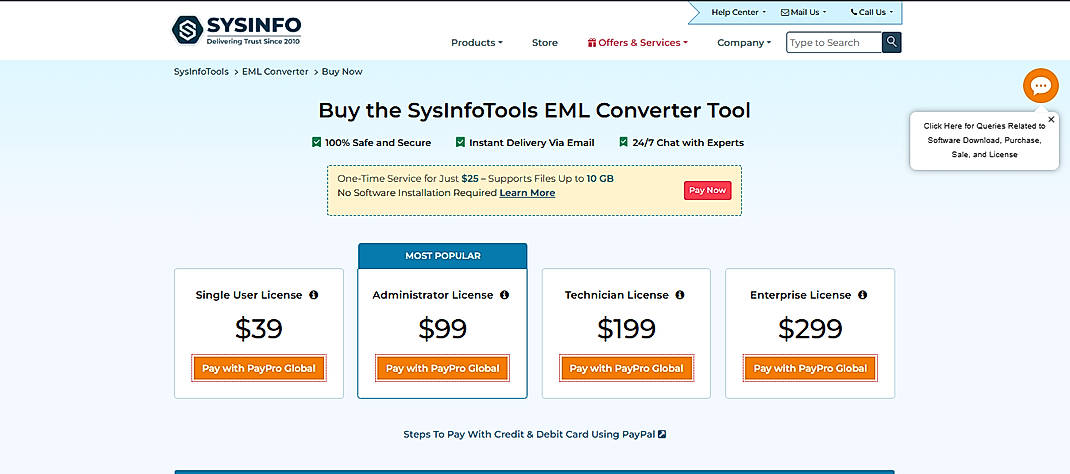Click the $99 price
1070x474 pixels.
click(x=442, y=329)
